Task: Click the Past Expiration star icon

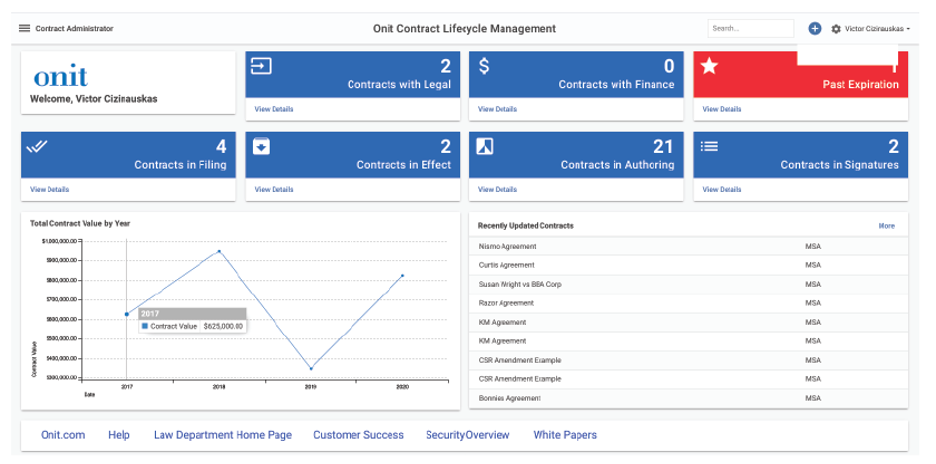Action: pyautogui.click(x=709, y=66)
